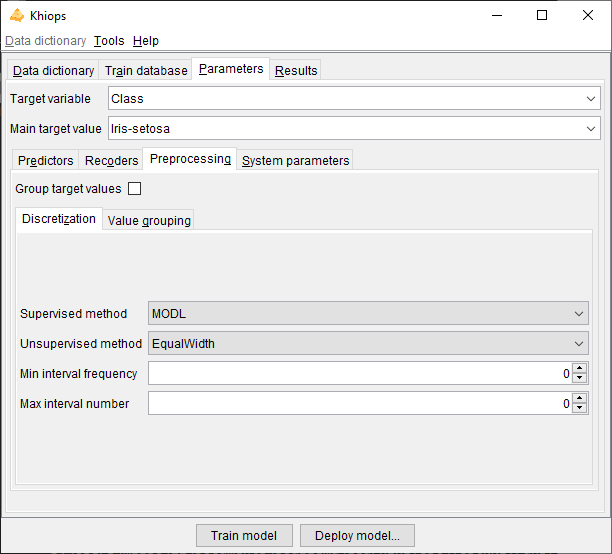Decrease Max interval number with down arrow

[580, 409]
